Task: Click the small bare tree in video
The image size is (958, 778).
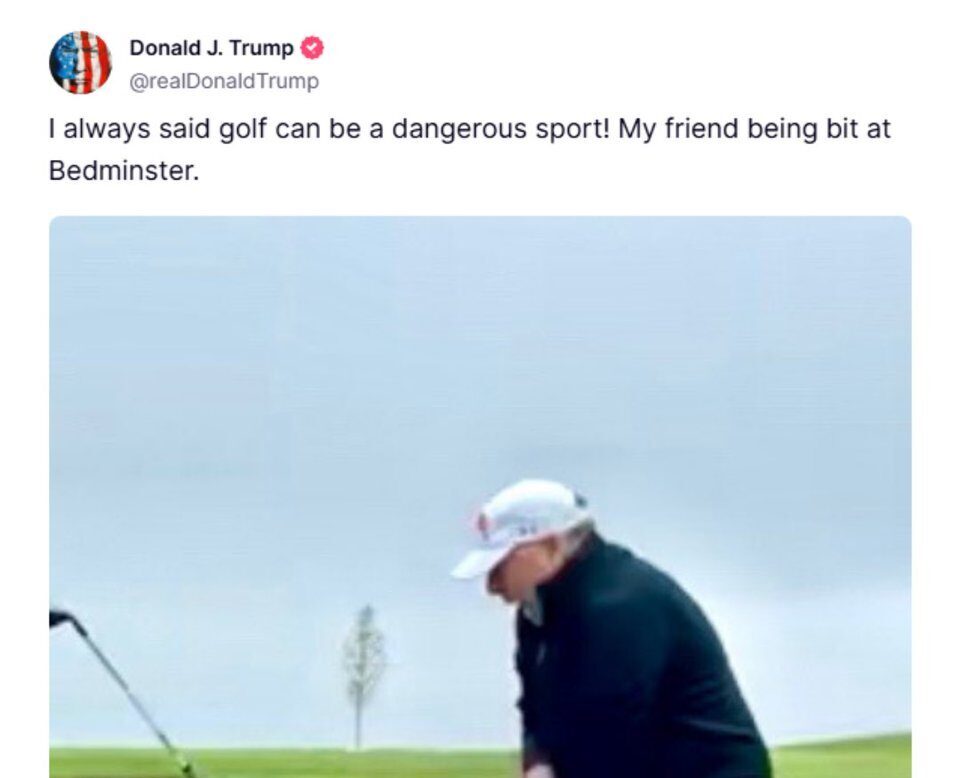Action: coord(364,676)
